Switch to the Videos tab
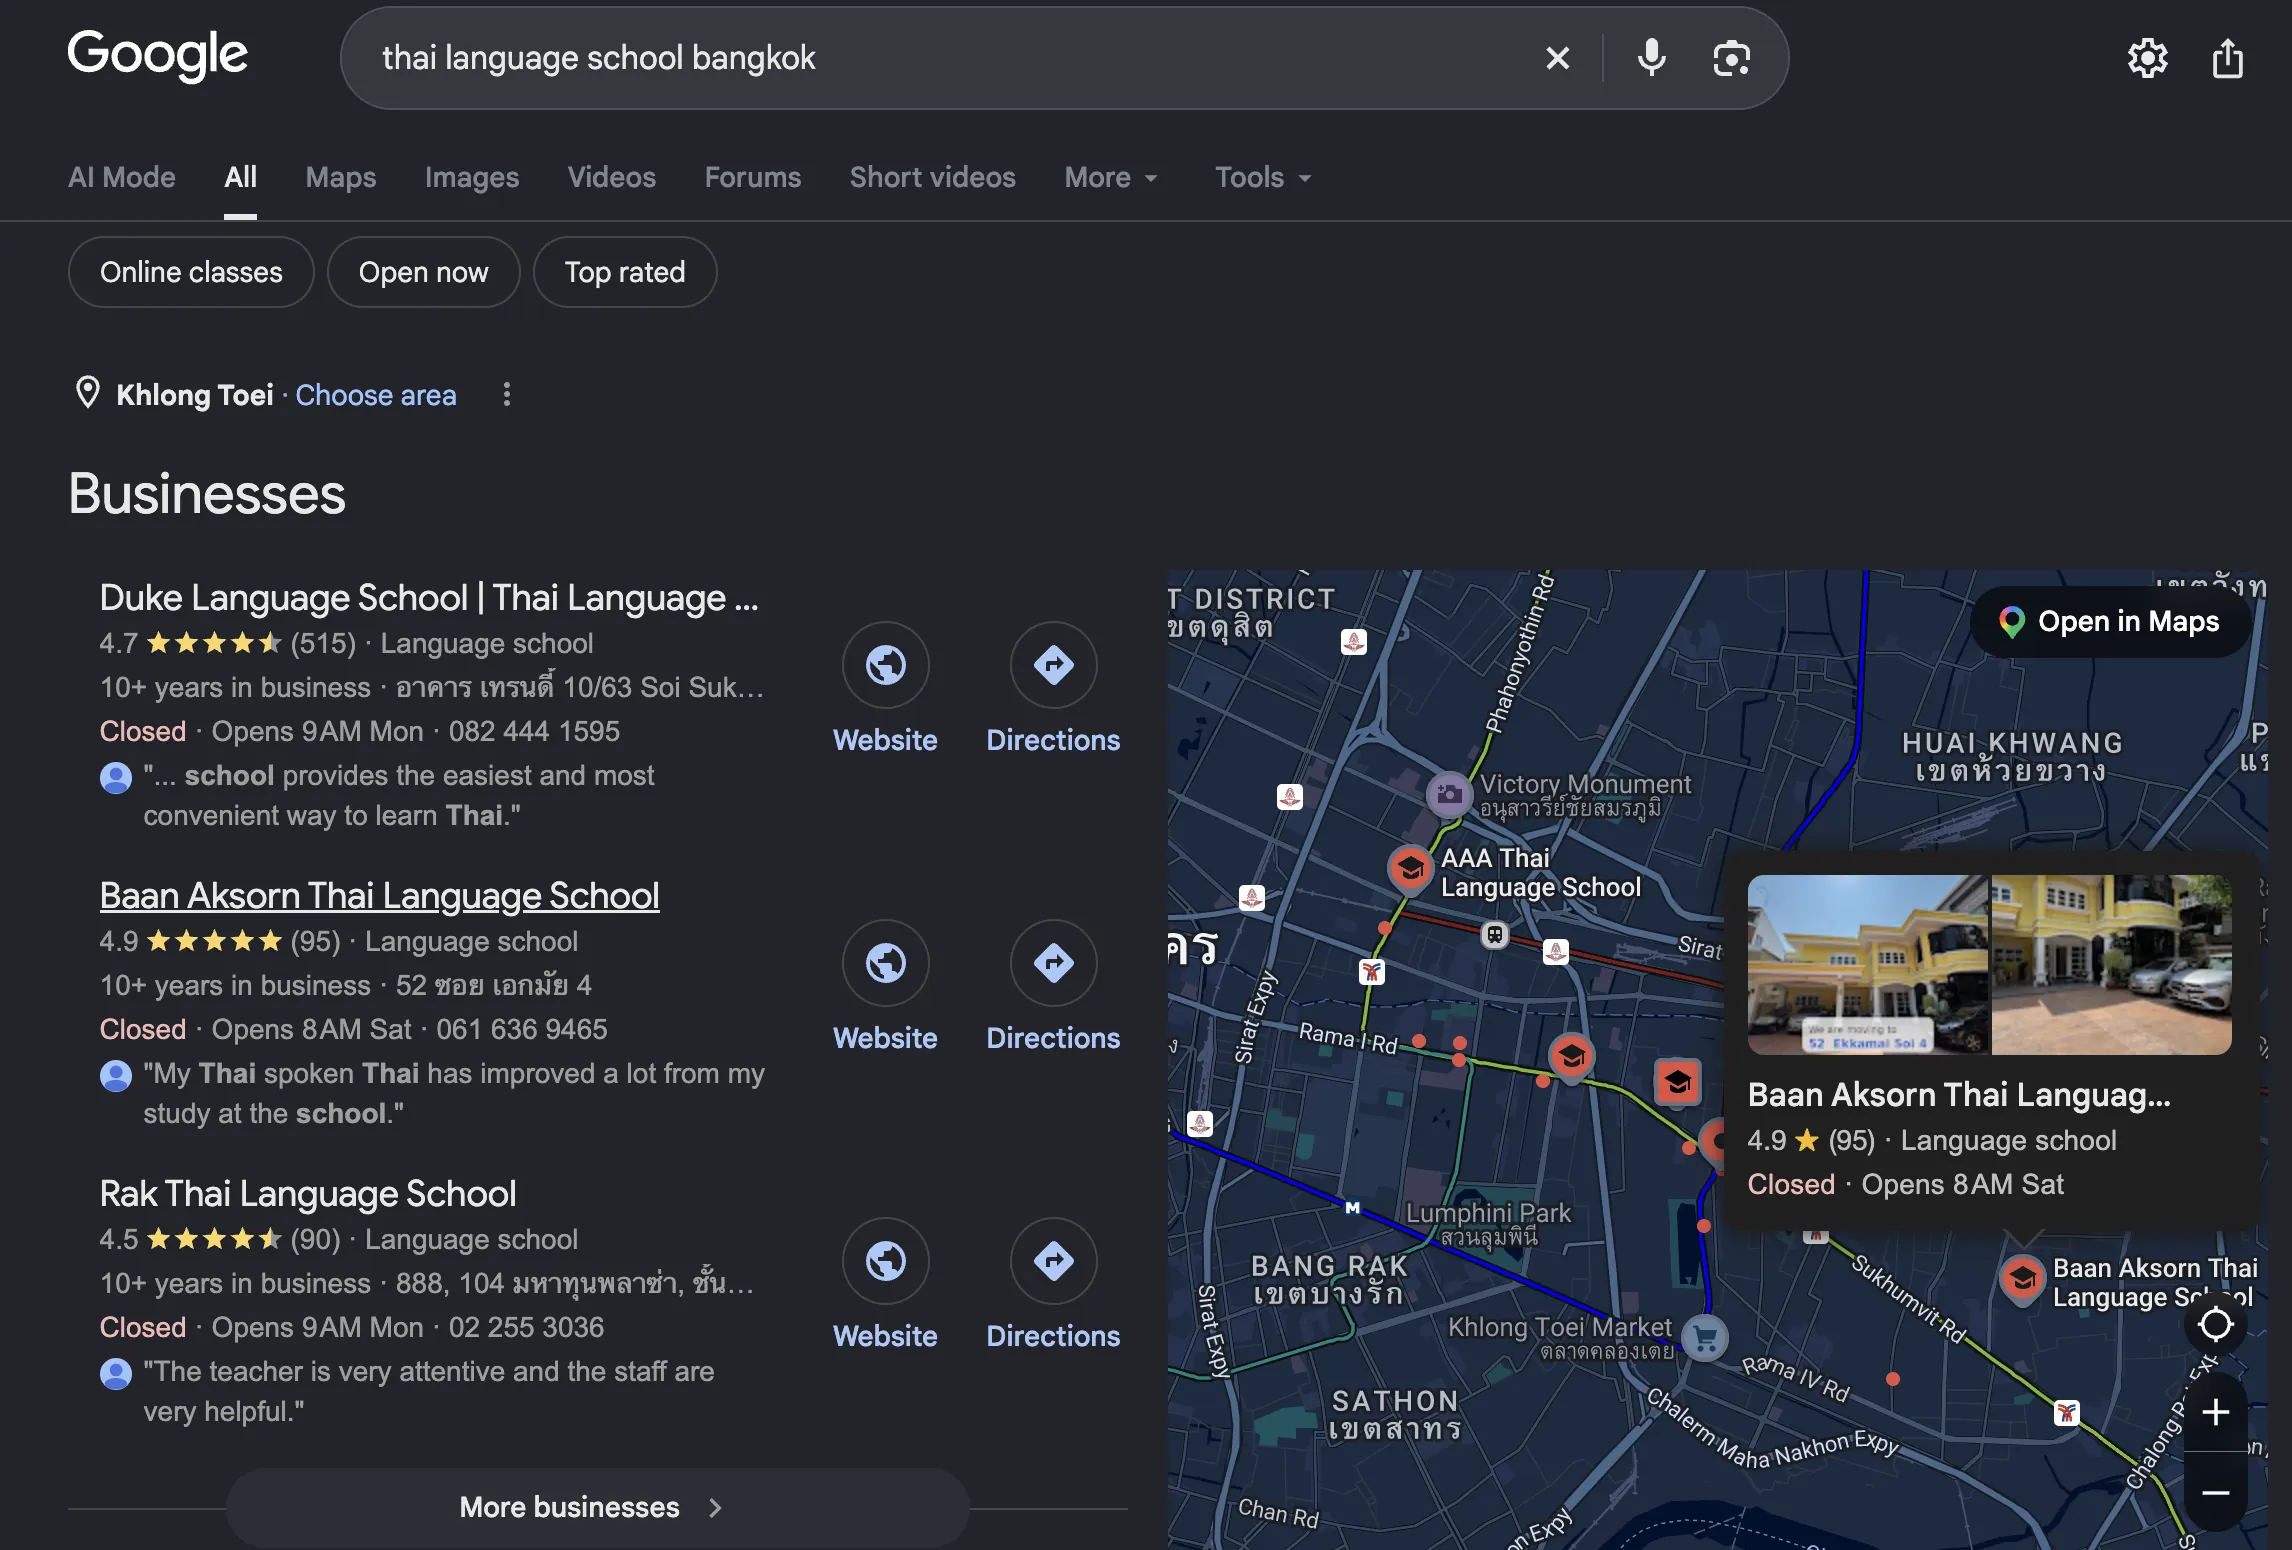This screenshot has width=2292, height=1550. 612,177
